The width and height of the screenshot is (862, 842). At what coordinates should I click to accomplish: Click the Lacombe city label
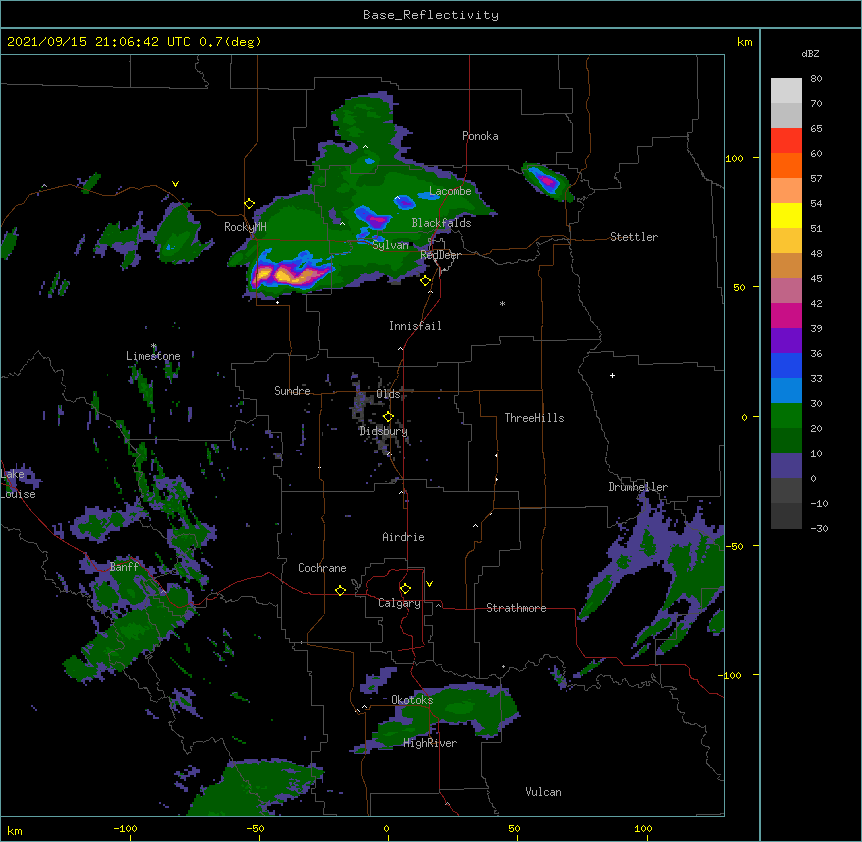[450, 191]
